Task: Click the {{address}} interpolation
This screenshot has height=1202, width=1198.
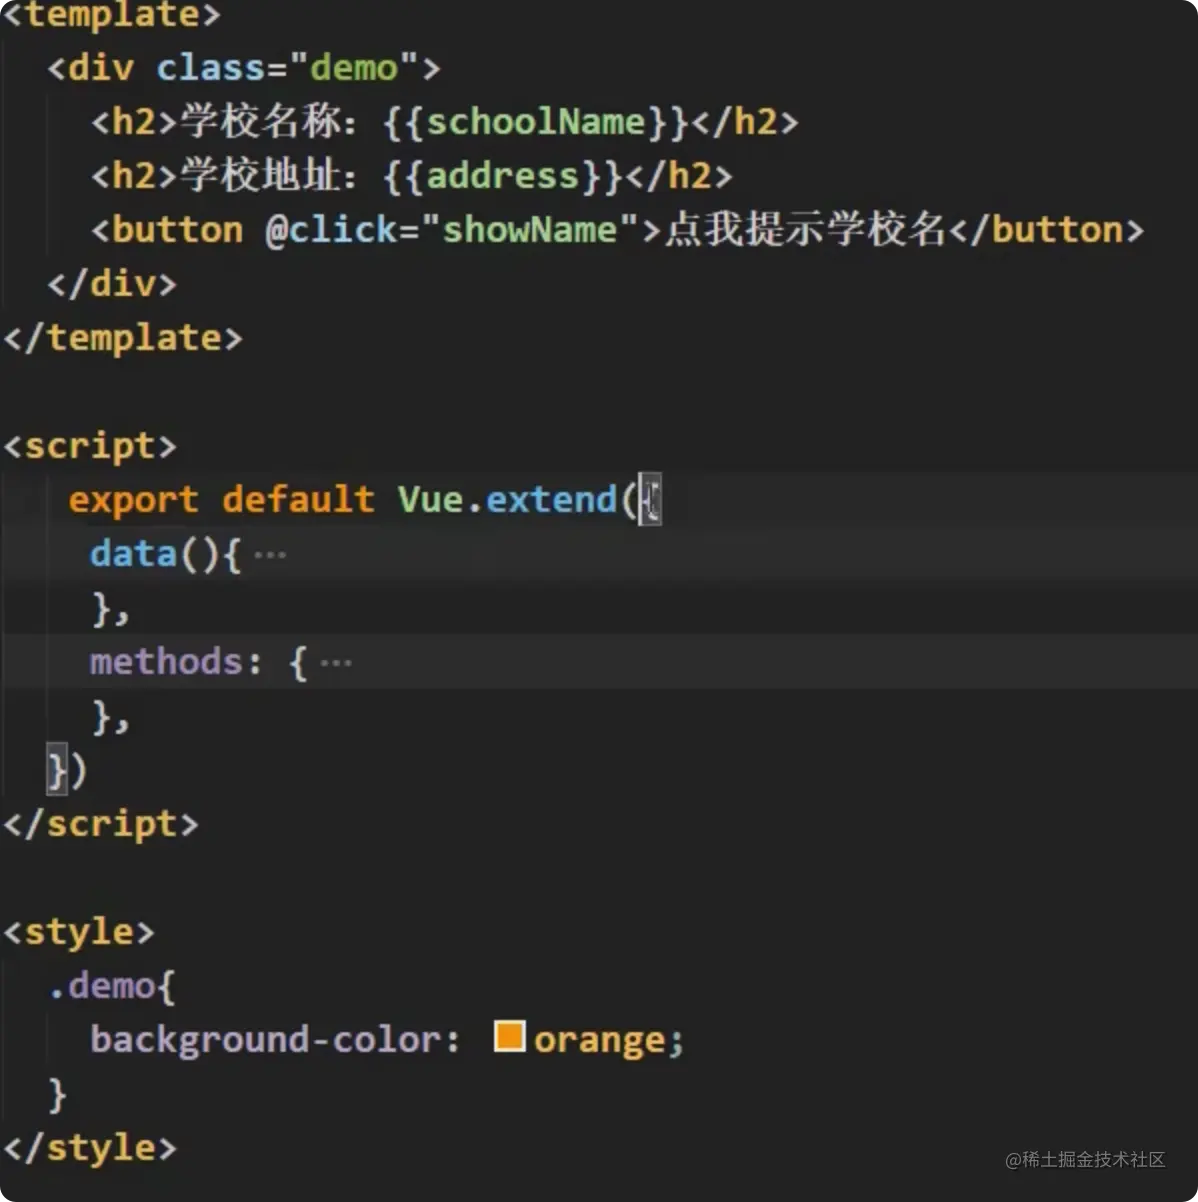Action: (504, 176)
